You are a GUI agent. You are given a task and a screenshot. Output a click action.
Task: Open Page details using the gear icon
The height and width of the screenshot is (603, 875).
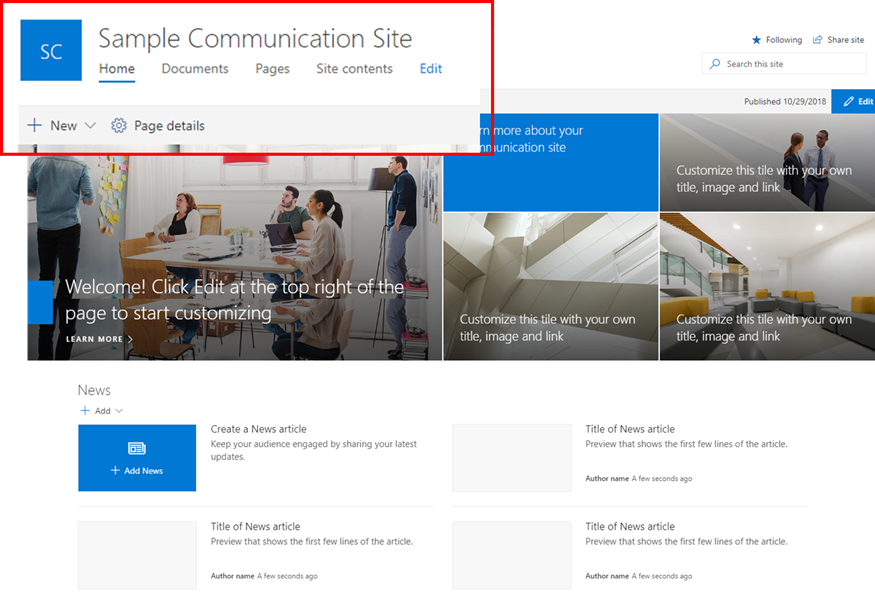tap(118, 125)
